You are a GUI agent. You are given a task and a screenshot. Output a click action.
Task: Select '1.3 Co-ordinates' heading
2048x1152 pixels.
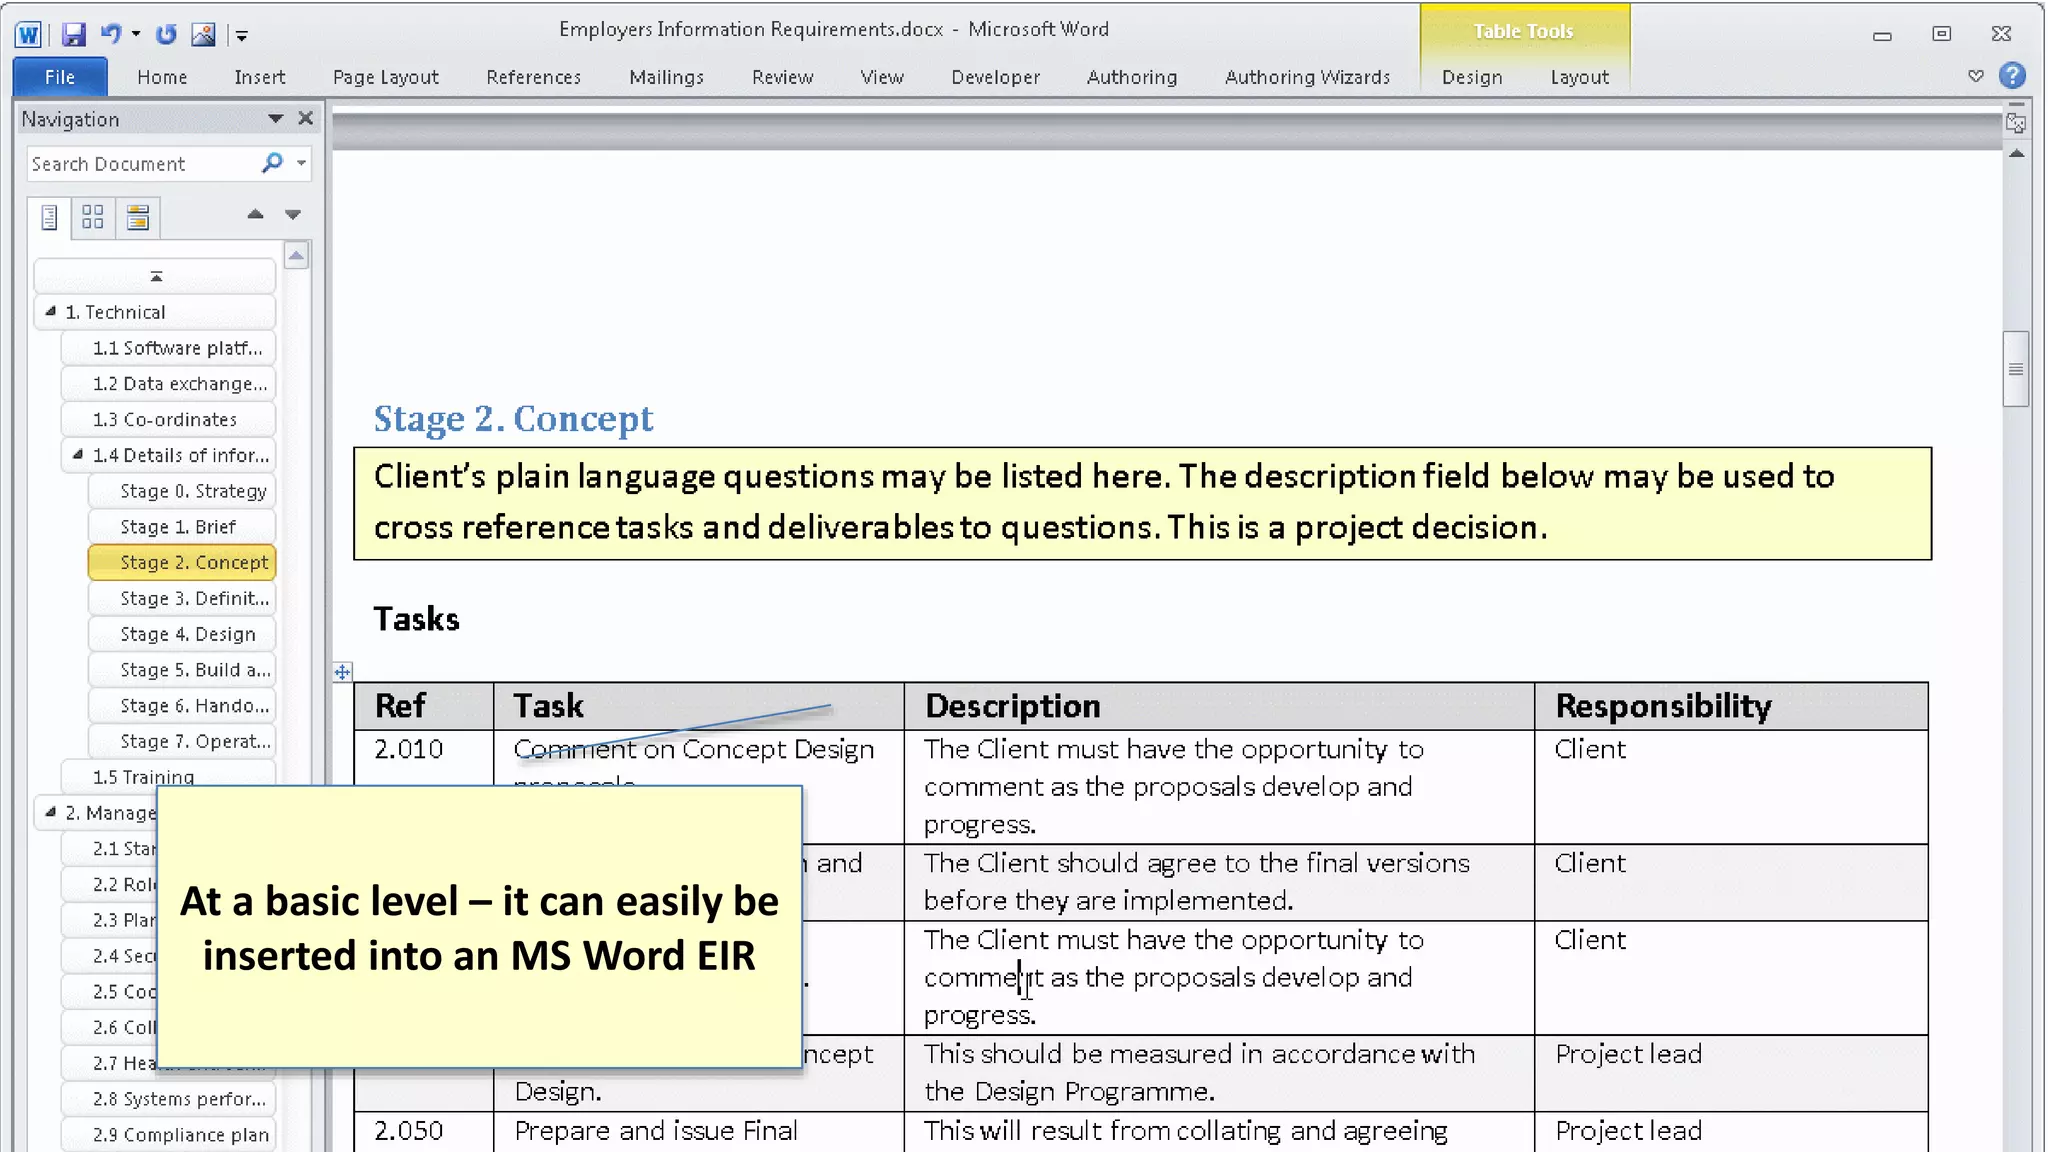[168, 420]
